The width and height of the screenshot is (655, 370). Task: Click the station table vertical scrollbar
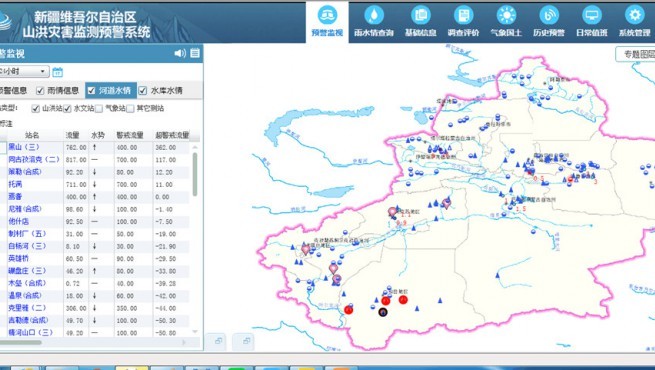[x=195, y=174]
